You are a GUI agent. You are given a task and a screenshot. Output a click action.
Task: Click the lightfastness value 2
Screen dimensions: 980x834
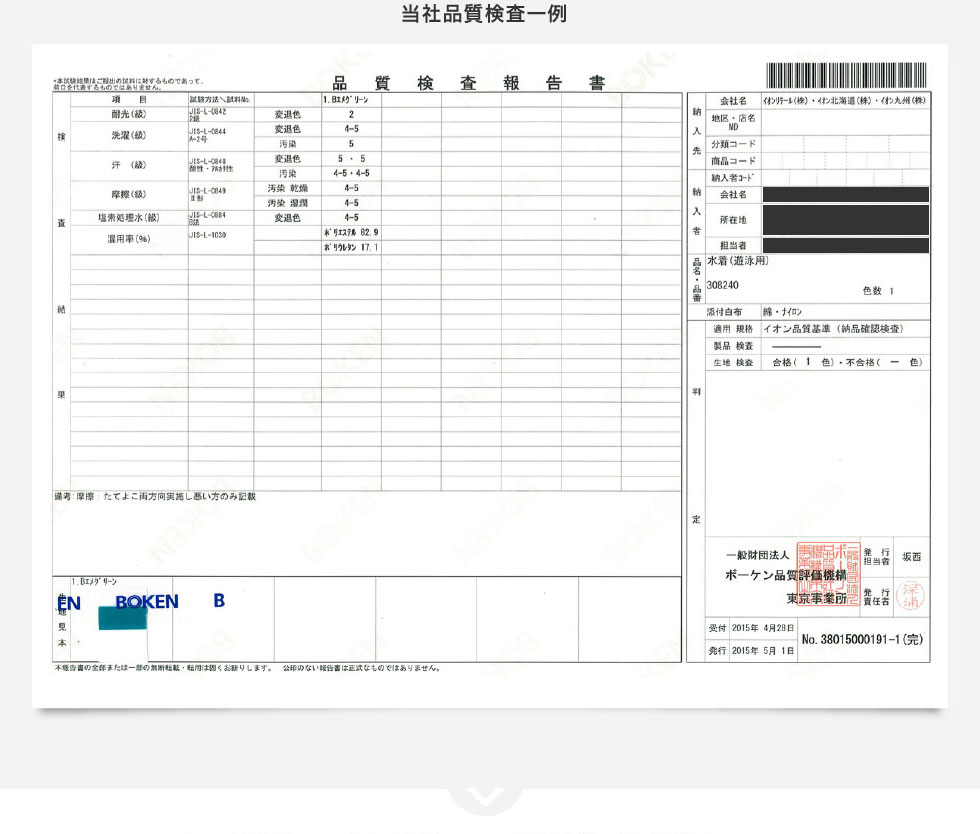[x=351, y=114]
